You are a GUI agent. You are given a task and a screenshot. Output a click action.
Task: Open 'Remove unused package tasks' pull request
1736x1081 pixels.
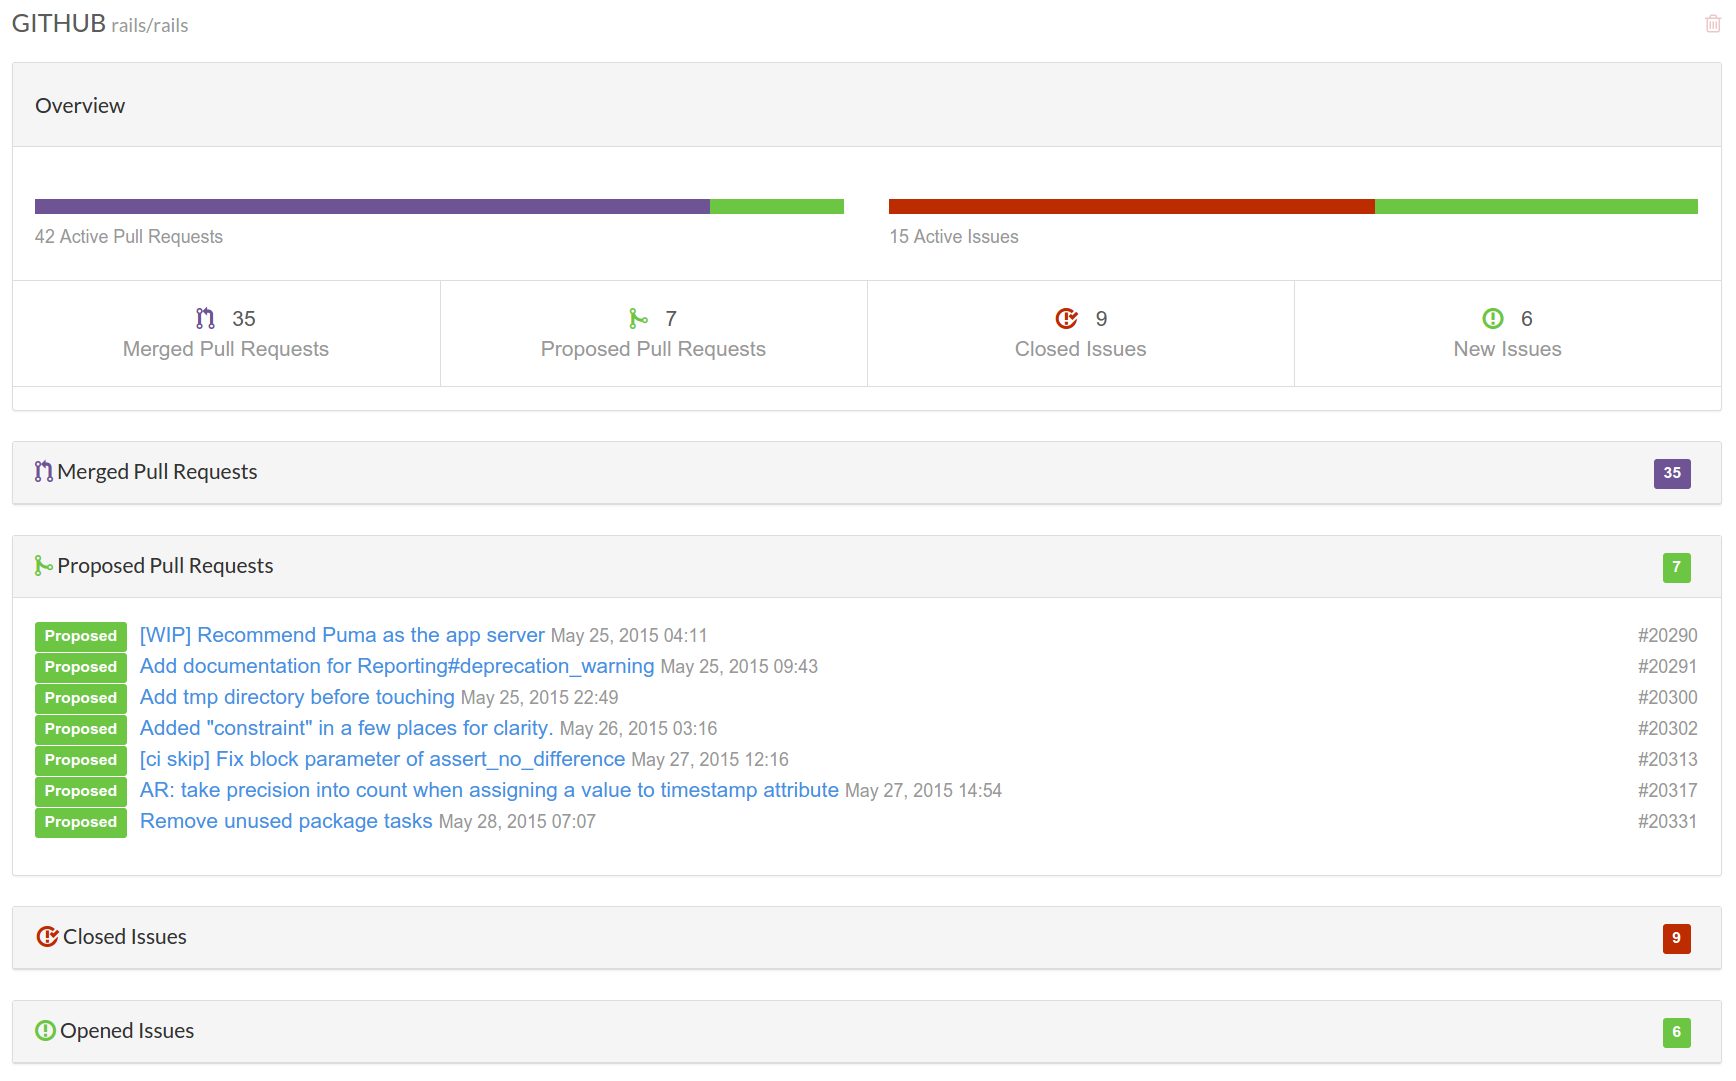click(286, 821)
